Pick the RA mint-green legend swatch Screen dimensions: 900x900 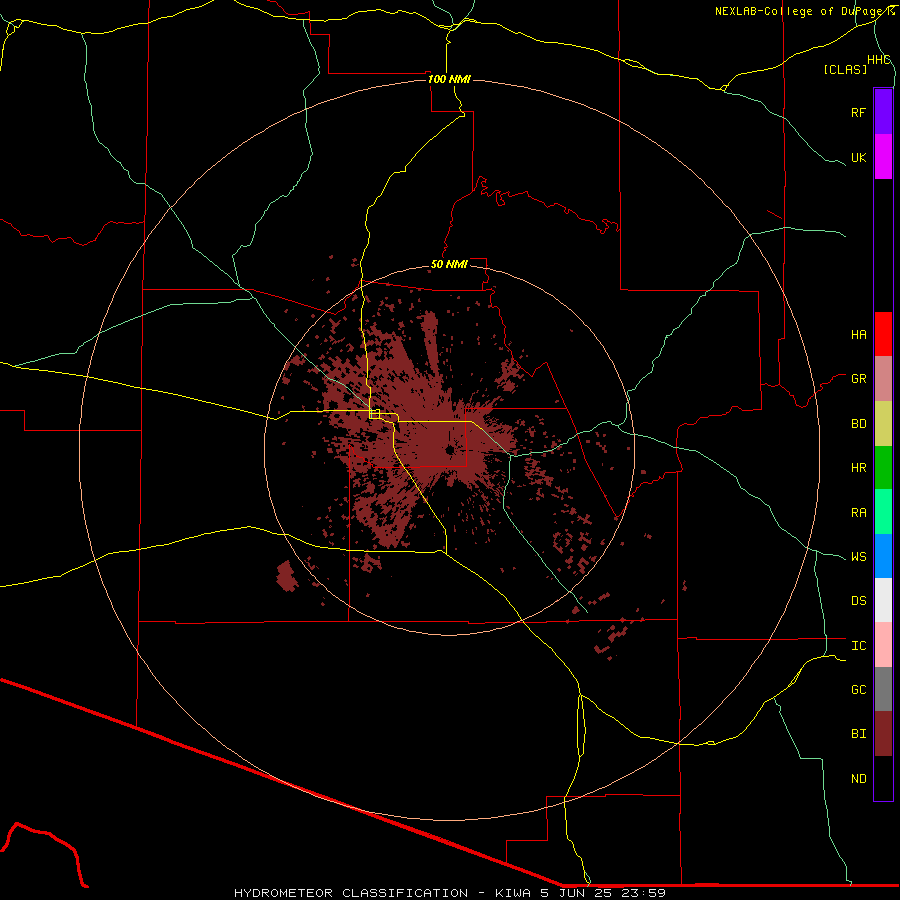click(x=883, y=512)
